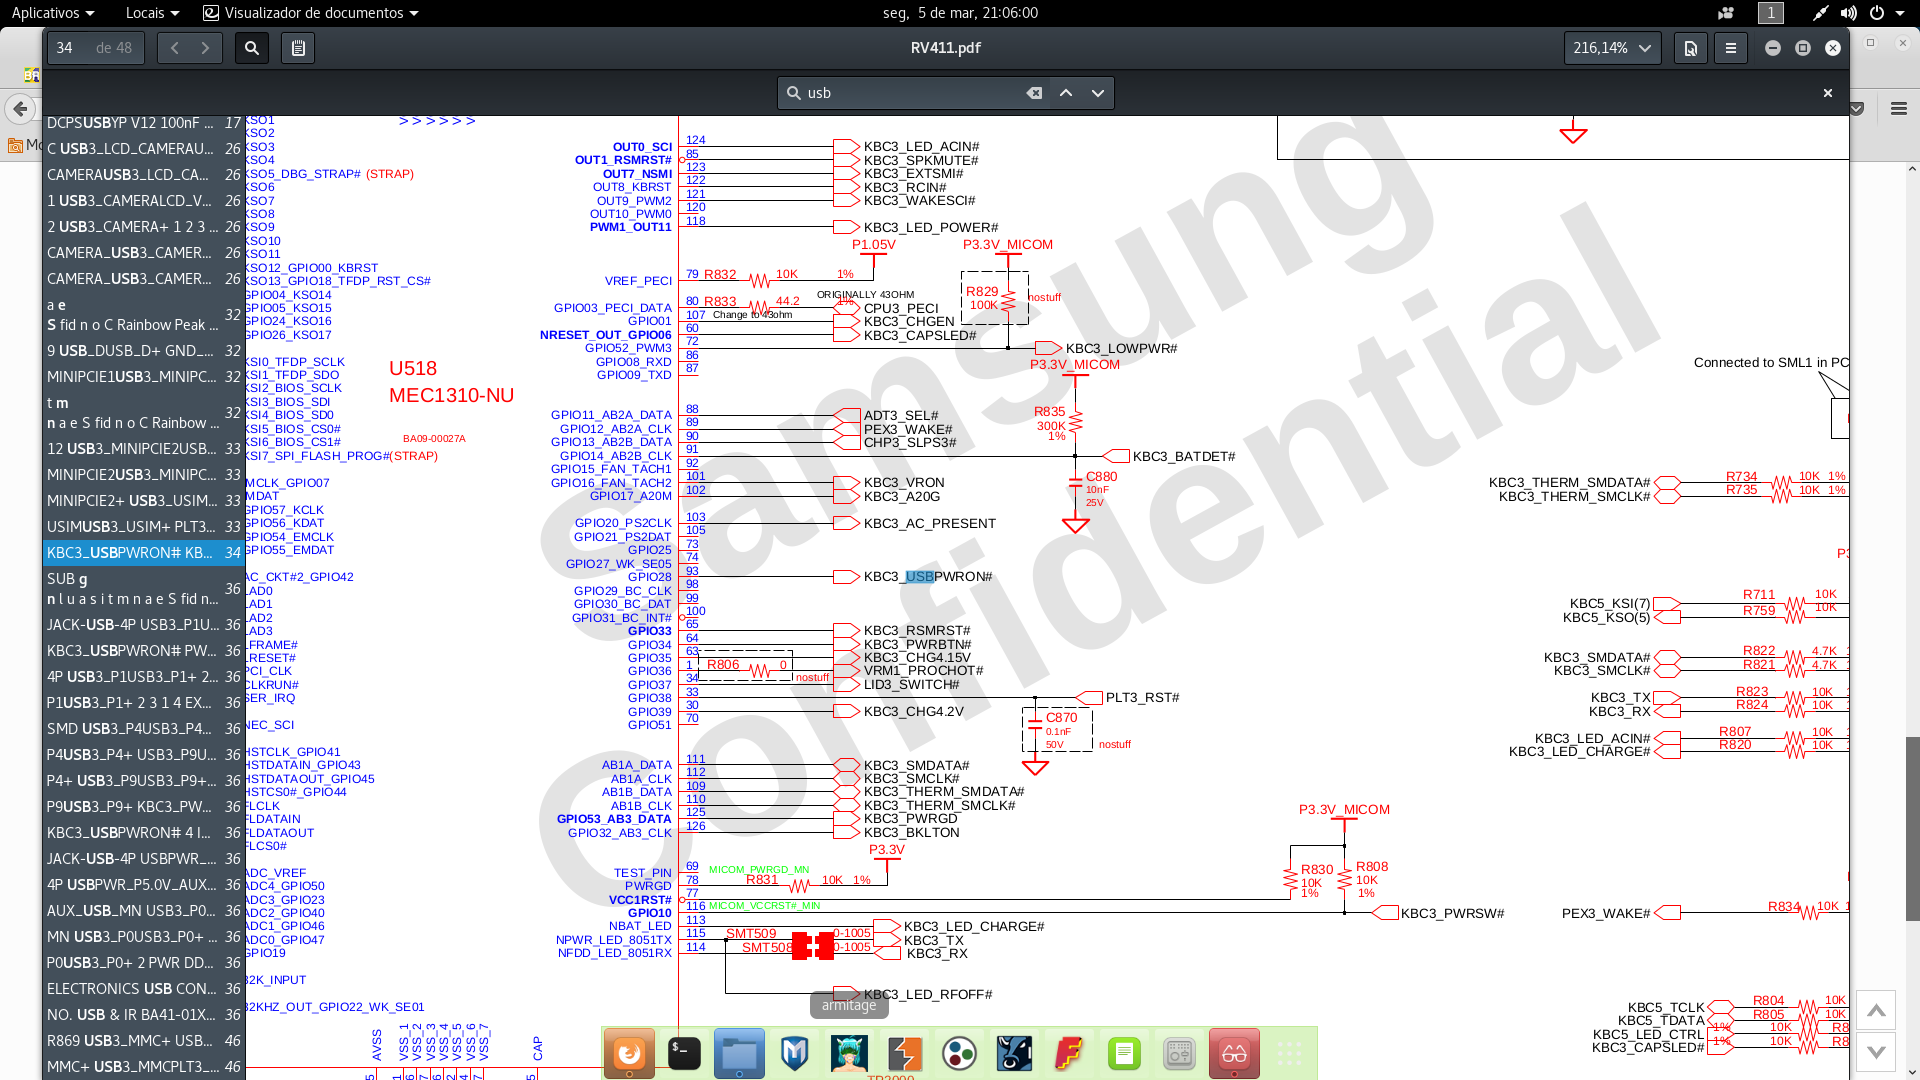This screenshot has height=1080, width=1920.
Task: Find the next usb match
Action: click(1098, 93)
